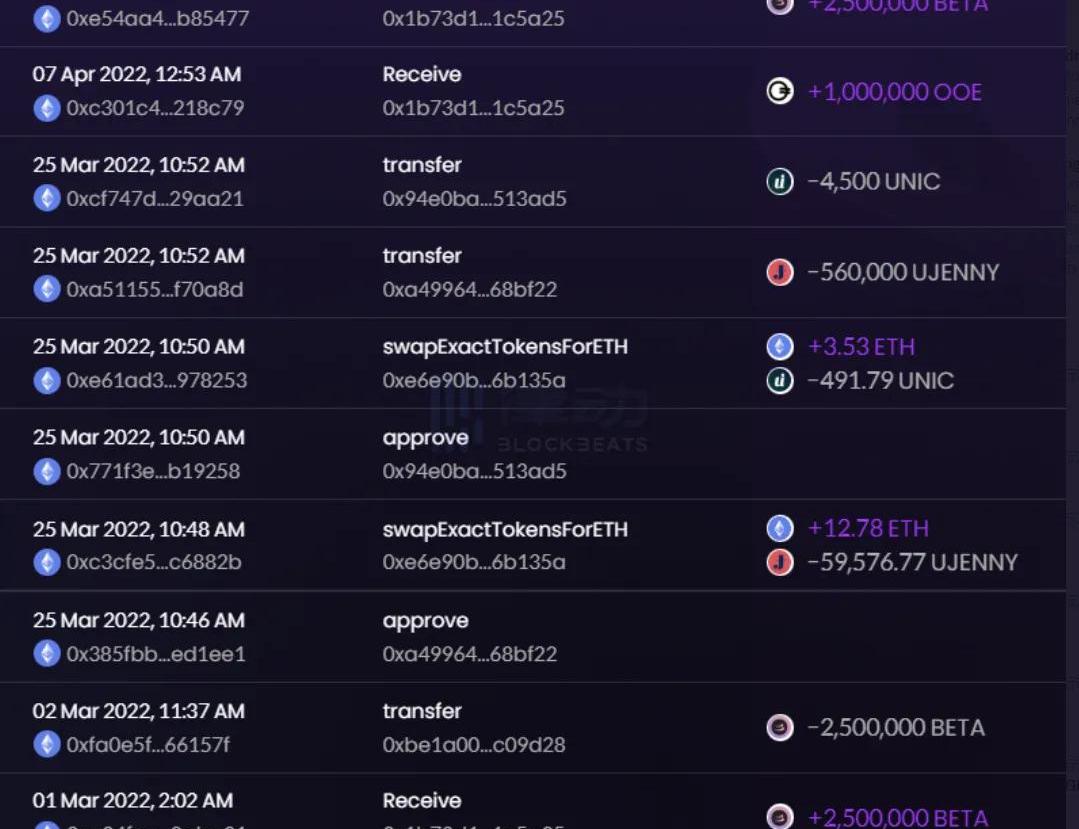Click the Ethereum icon next to hash 0x771f3e...b19258
1079x829 pixels.
47,471
